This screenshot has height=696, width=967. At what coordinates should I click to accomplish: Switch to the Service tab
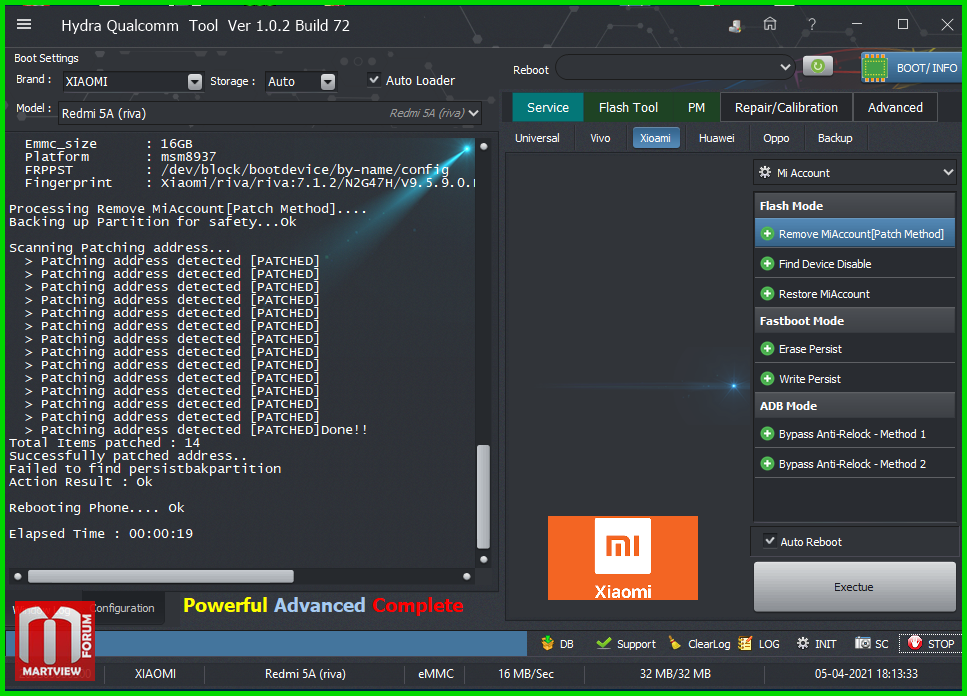[x=548, y=107]
